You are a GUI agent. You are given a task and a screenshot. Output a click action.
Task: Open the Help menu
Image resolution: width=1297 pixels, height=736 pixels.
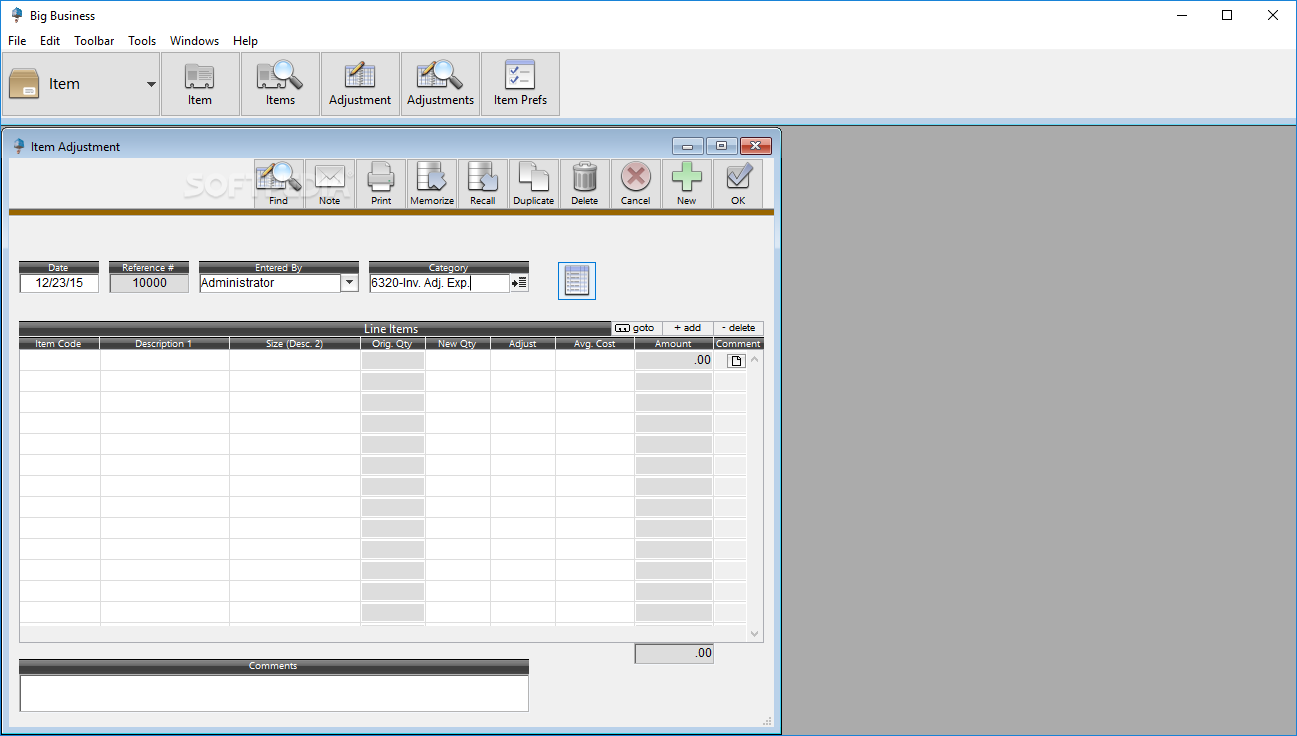coord(246,41)
